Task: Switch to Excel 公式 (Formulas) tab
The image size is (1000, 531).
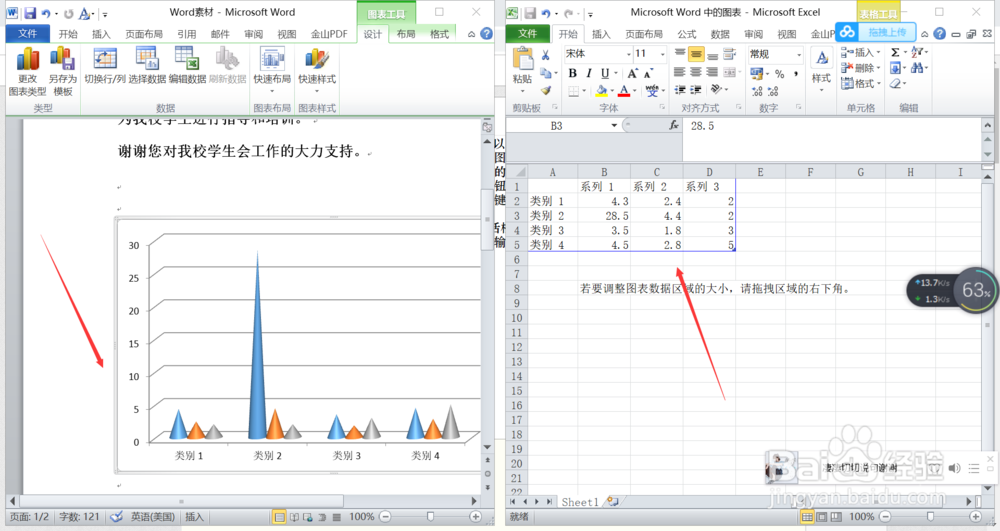Action: pyautogui.click(x=687, y=34)
